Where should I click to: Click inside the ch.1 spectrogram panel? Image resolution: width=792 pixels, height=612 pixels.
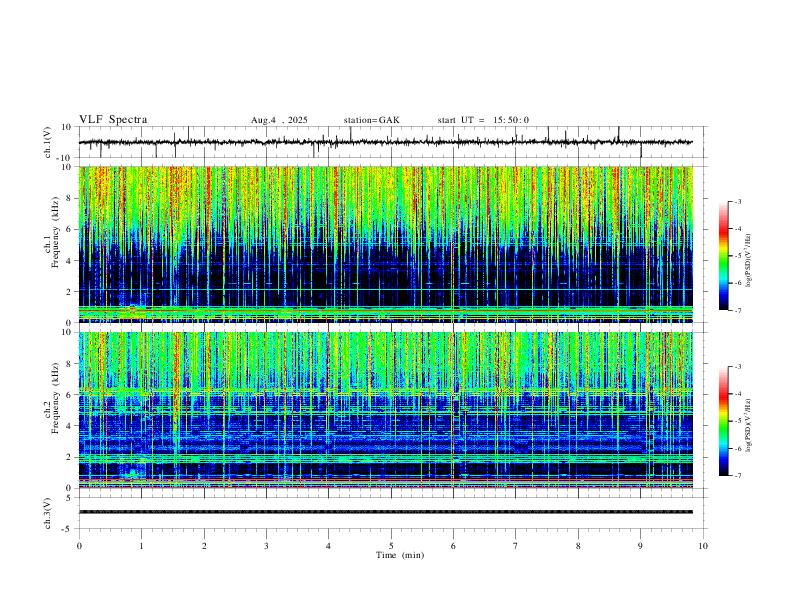(385, 244)
